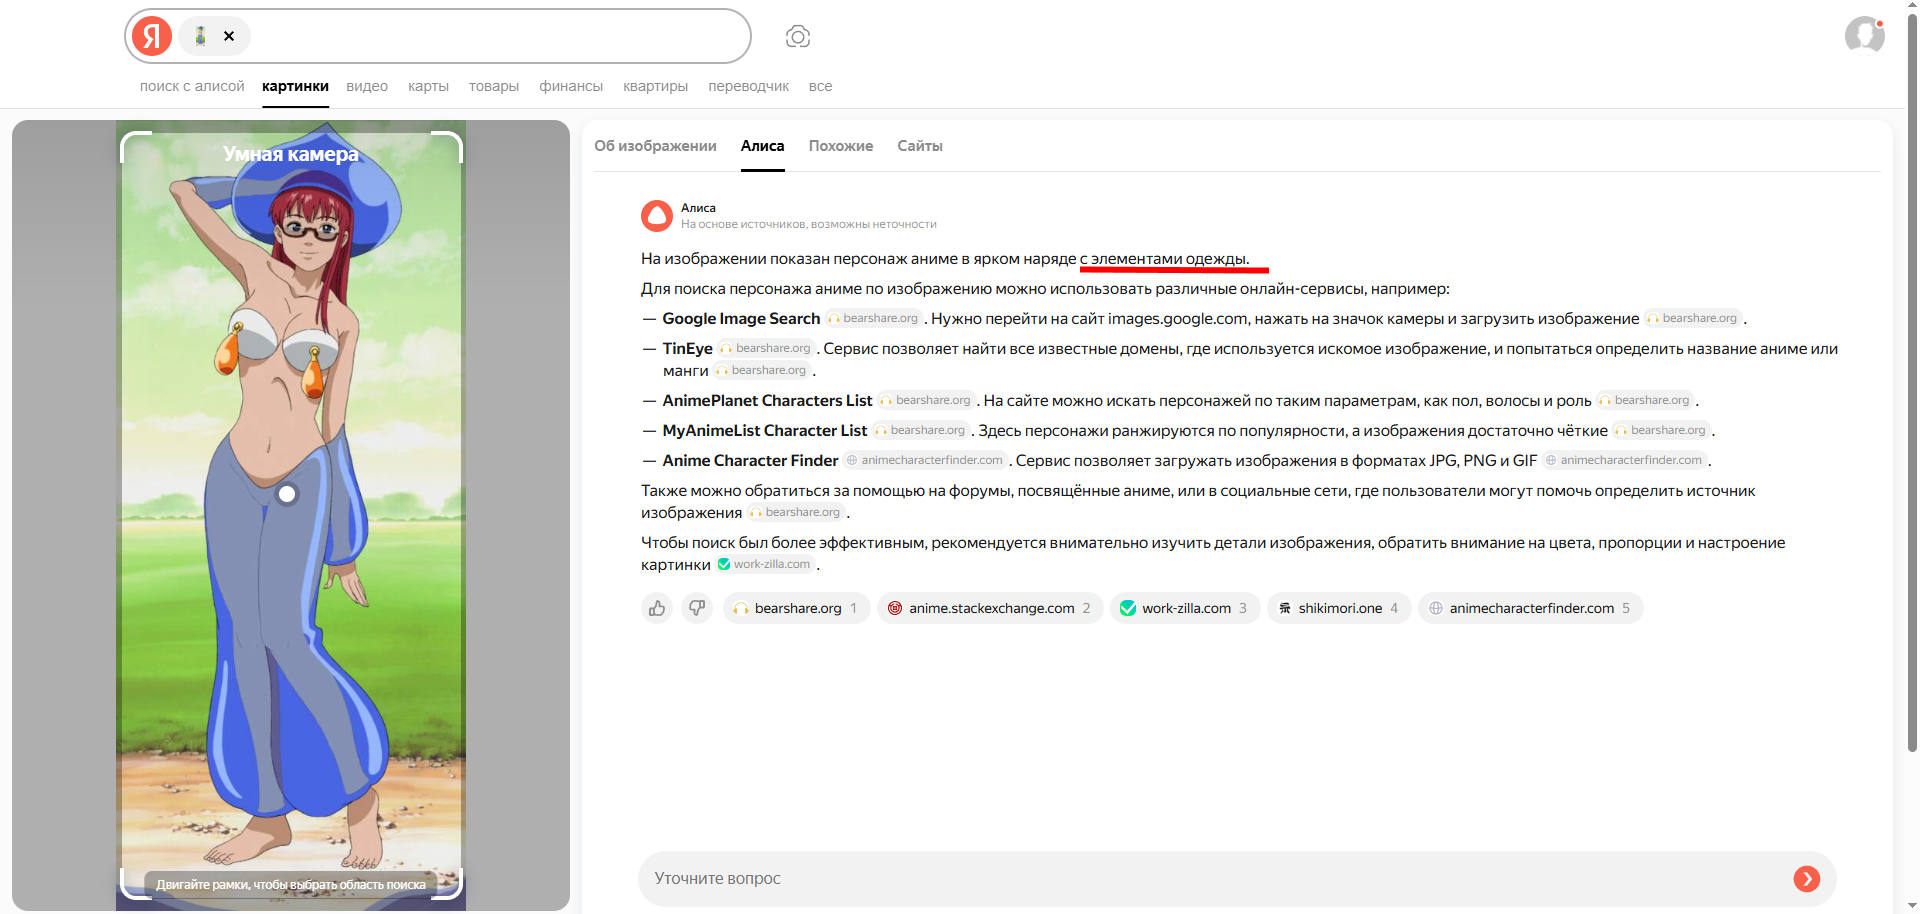The height and width of the screenshot is (914, 1920).
Task: Open anime.stackexchange.com source chip
Action: tap(990, 608)
